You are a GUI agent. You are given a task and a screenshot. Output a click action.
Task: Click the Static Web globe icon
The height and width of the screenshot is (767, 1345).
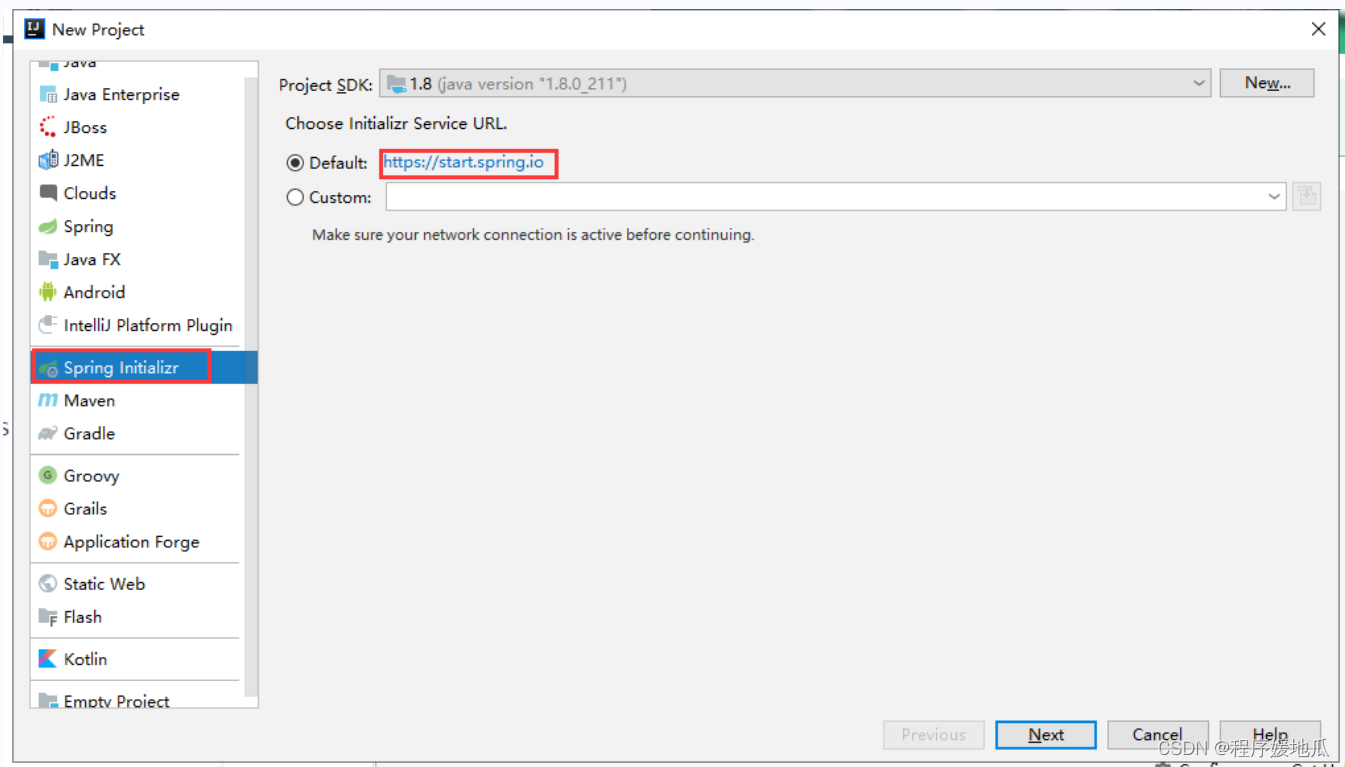pos(47,584)
